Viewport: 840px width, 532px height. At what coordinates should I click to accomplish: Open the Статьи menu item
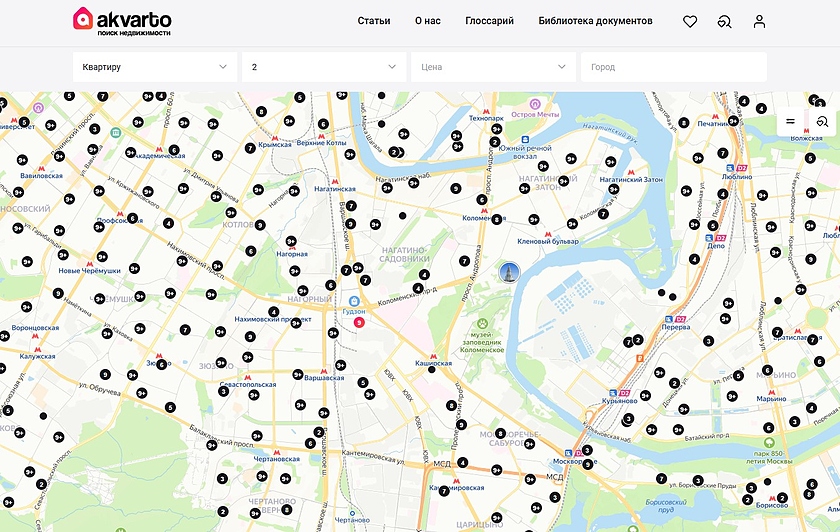(x=374, y=21)
